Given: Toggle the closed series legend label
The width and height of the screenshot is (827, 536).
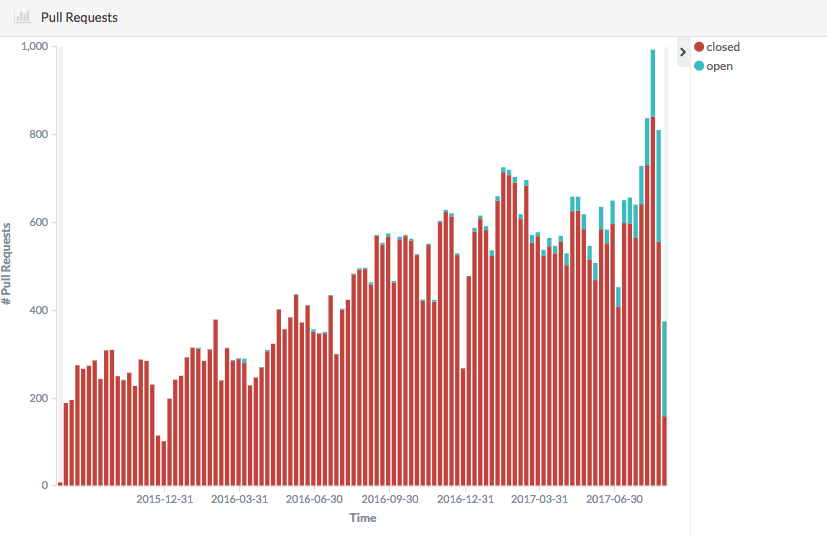Looking at the screenshot, I should (723, 47).
